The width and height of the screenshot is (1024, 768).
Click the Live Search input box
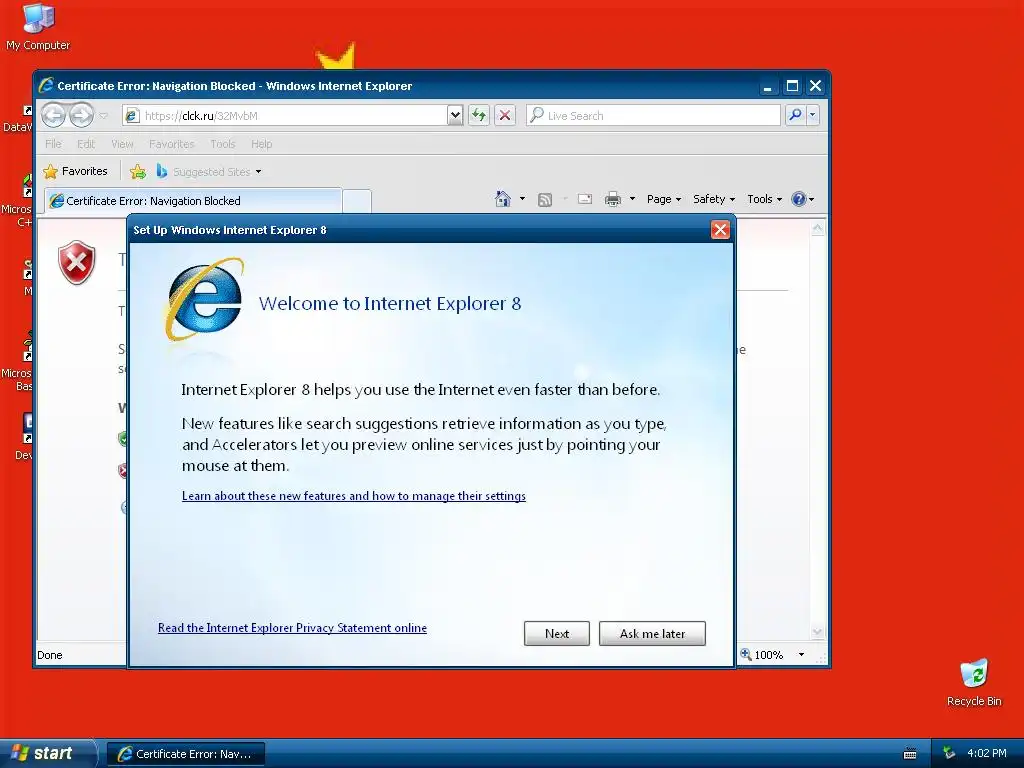point(653,116)
